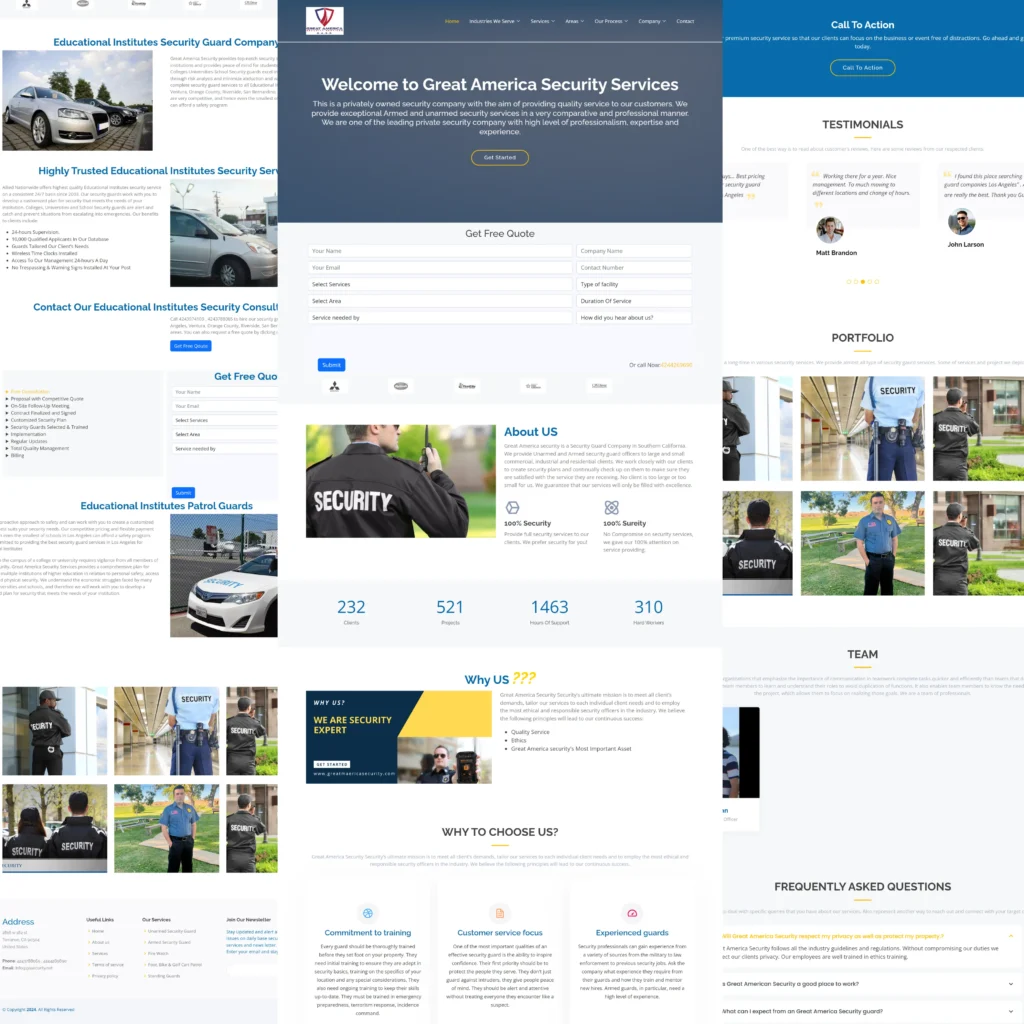This screenshot has width=1024, height=1024.
Task: Click the orange call-now phone number
Action: 677,365
